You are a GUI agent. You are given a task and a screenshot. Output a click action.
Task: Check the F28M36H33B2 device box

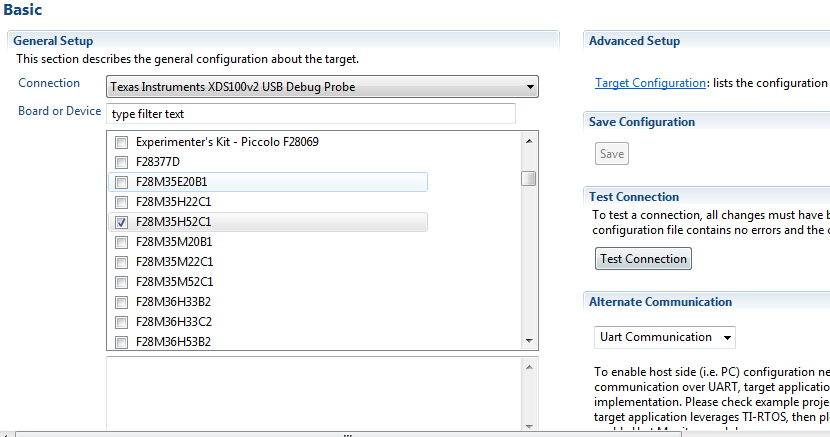[121, 302]
